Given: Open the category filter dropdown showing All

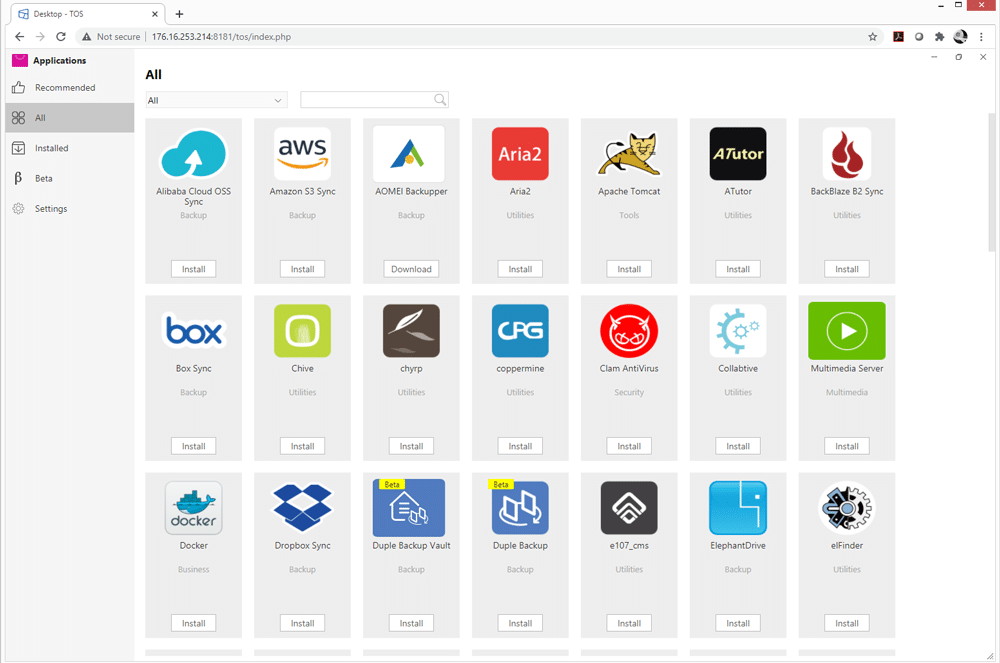Looking at the screenshot, I should [216, 100].
